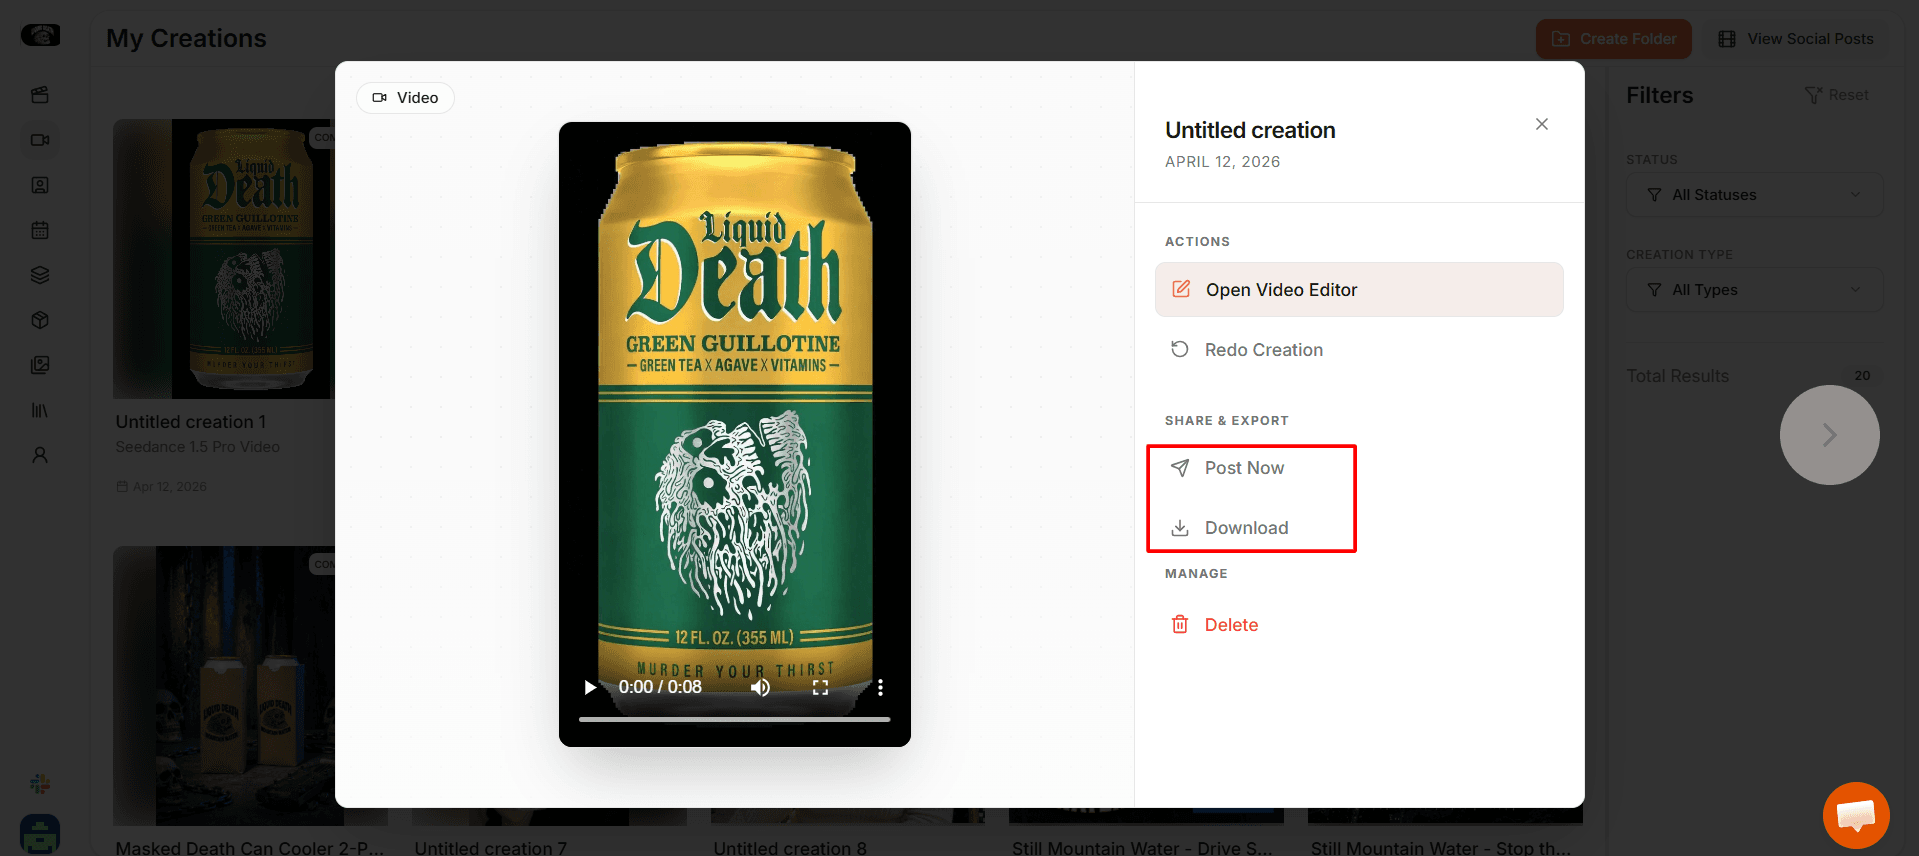1919x856 pixels.
Task: Click the Video type badge
Action: [x=405, y=98]
